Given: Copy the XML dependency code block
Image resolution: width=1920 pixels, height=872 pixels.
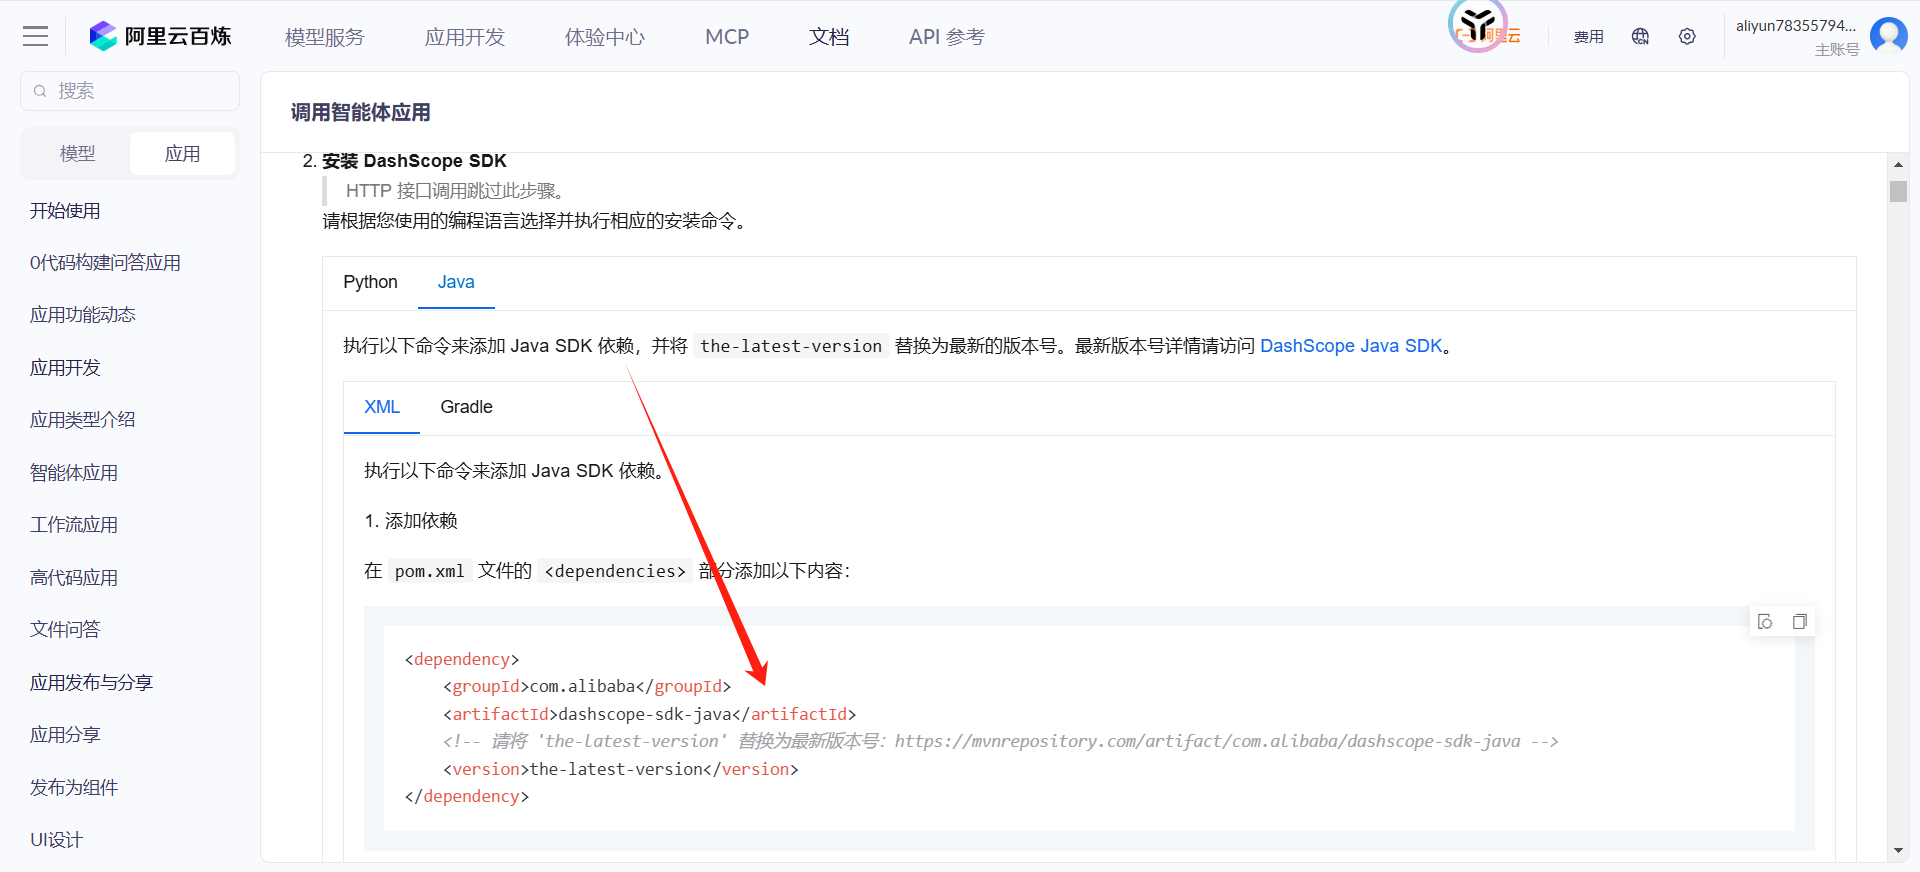Looking at the screenshot, I should click(1800, 622).
